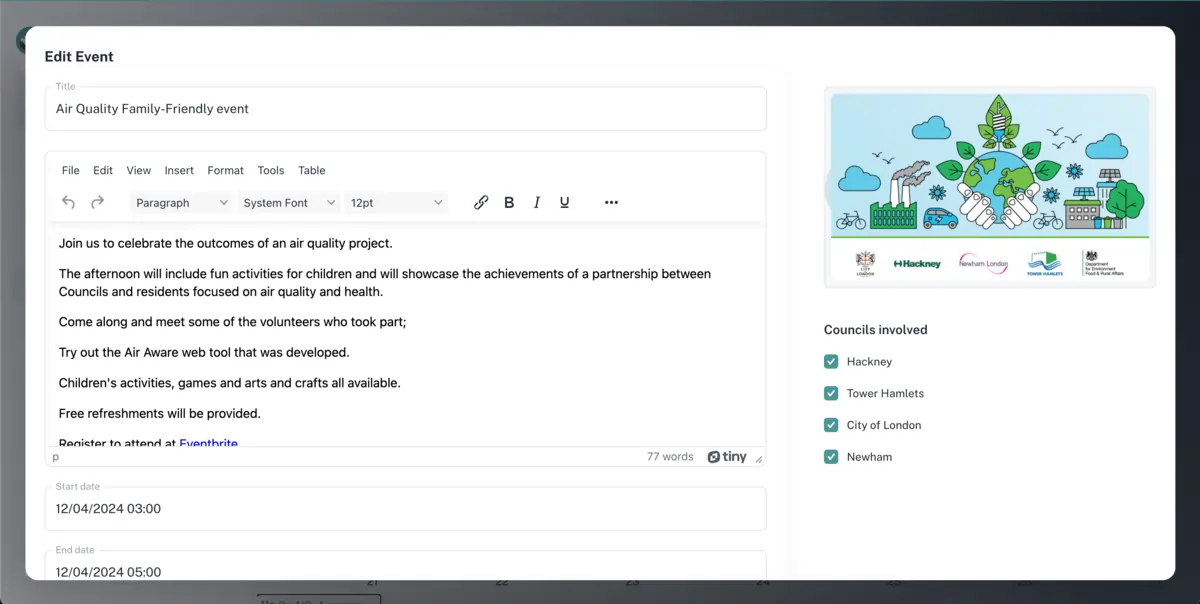Toggle the Tower Hamlets checkbox
Image resolution: width=1200 pixels, height=604 pixels.
pos(831,393)
